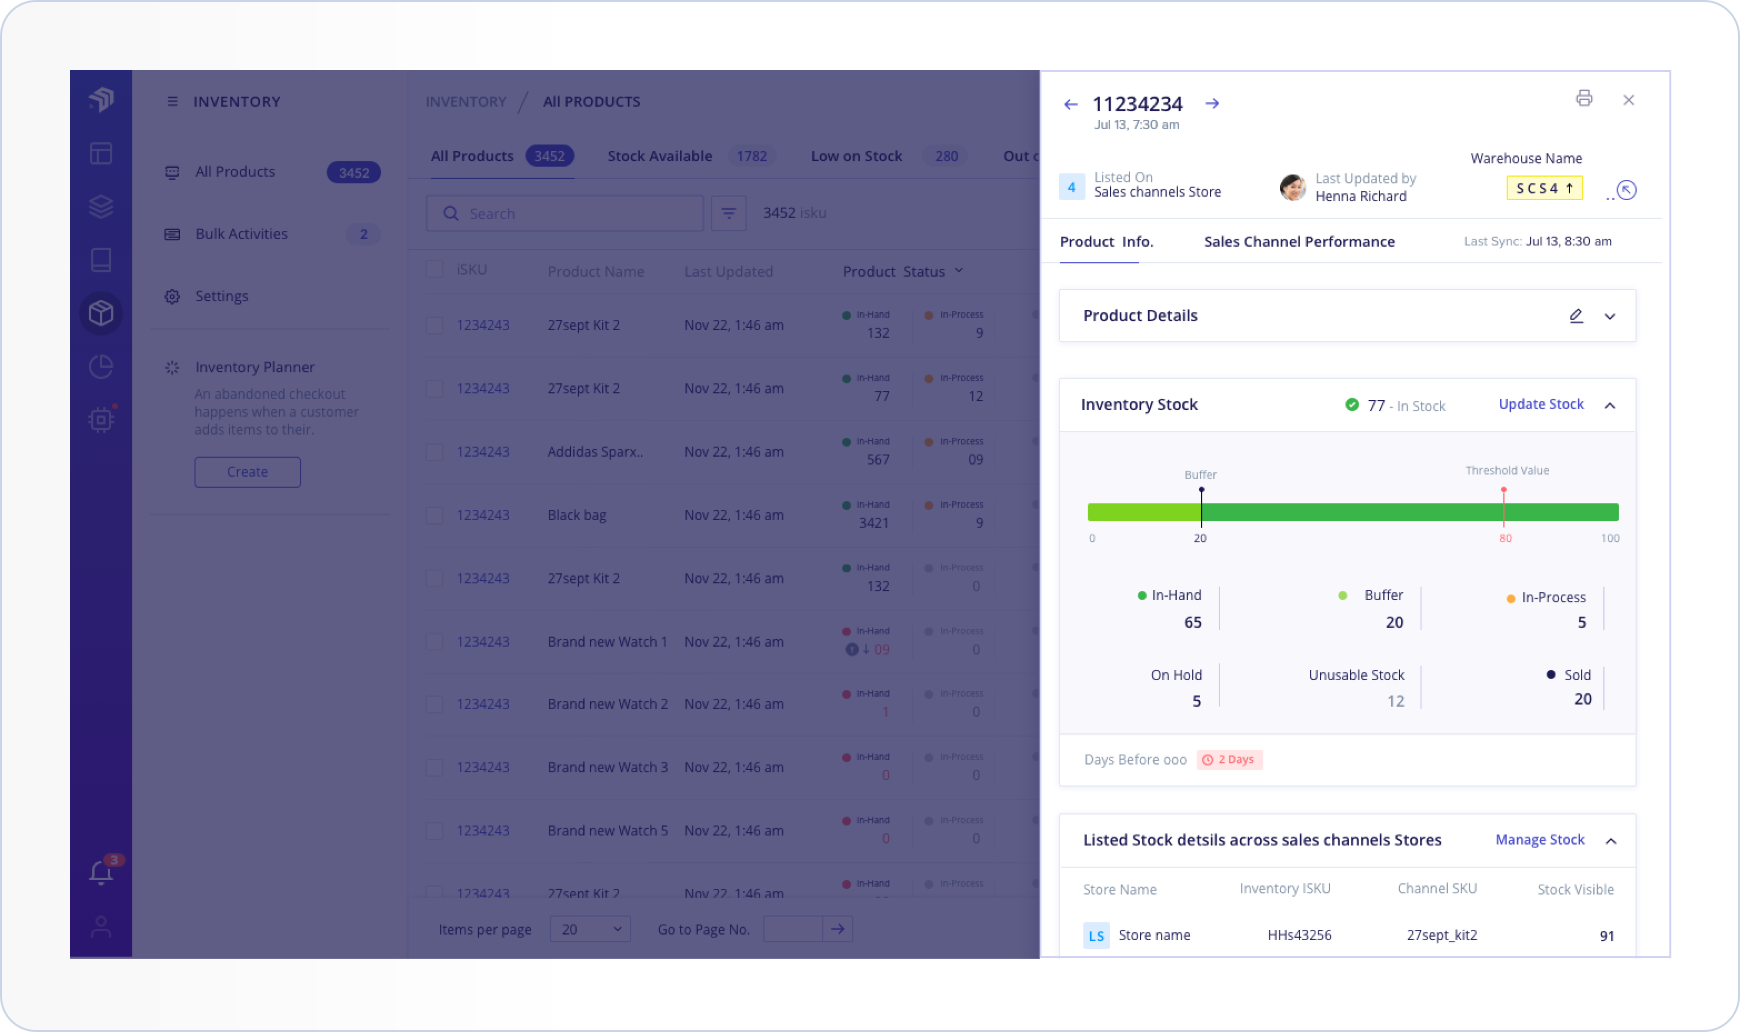Select the checkbox for Addidas Sparx row
Viewport: 1740px width, 1032px height.
pos(434,451)
